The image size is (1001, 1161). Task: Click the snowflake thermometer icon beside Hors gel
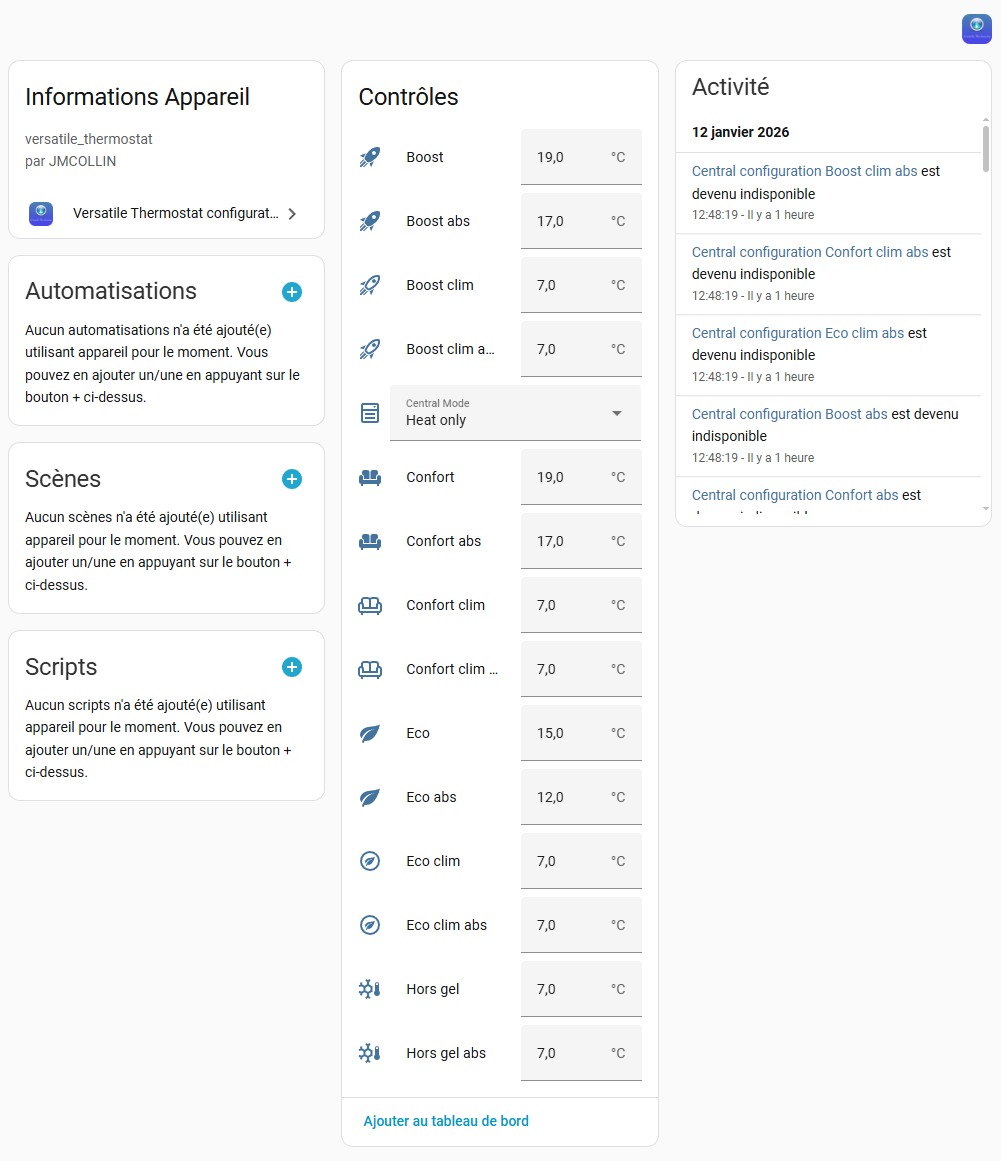pyautogui.click(x=369, y=989)
